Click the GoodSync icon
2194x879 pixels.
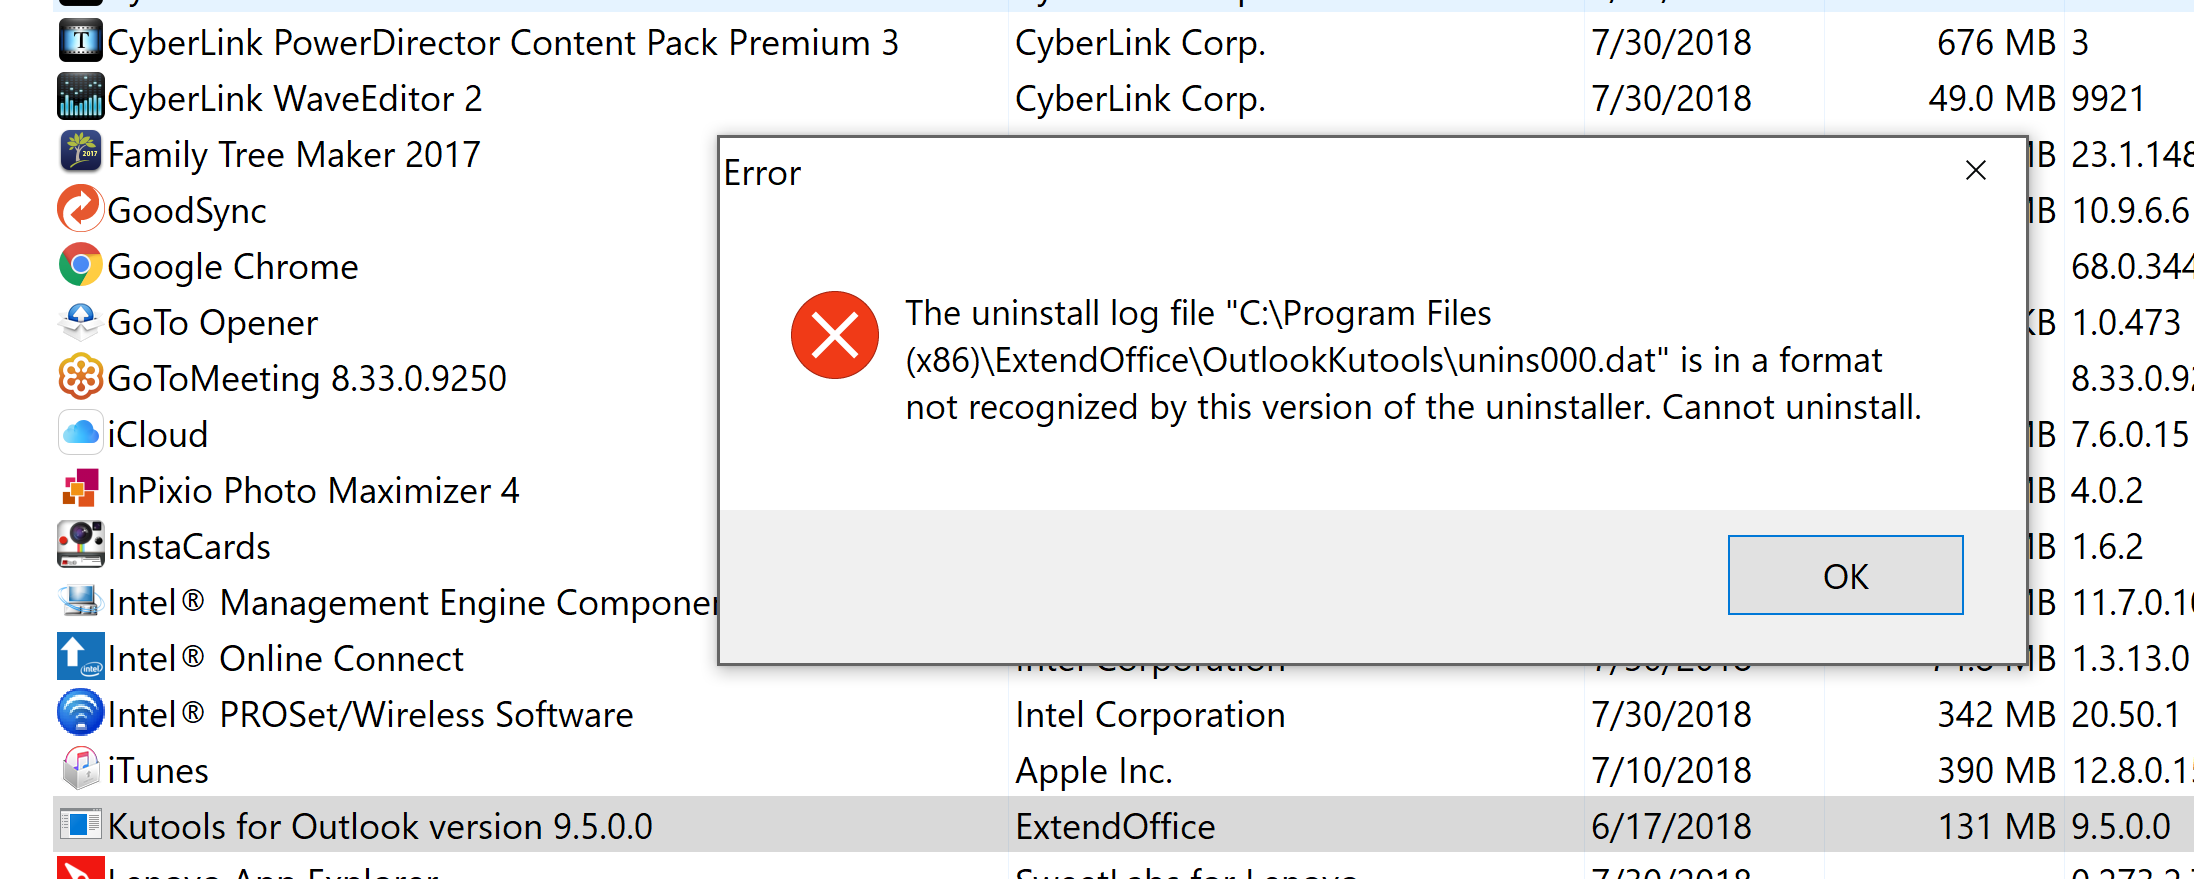point(80,209)
